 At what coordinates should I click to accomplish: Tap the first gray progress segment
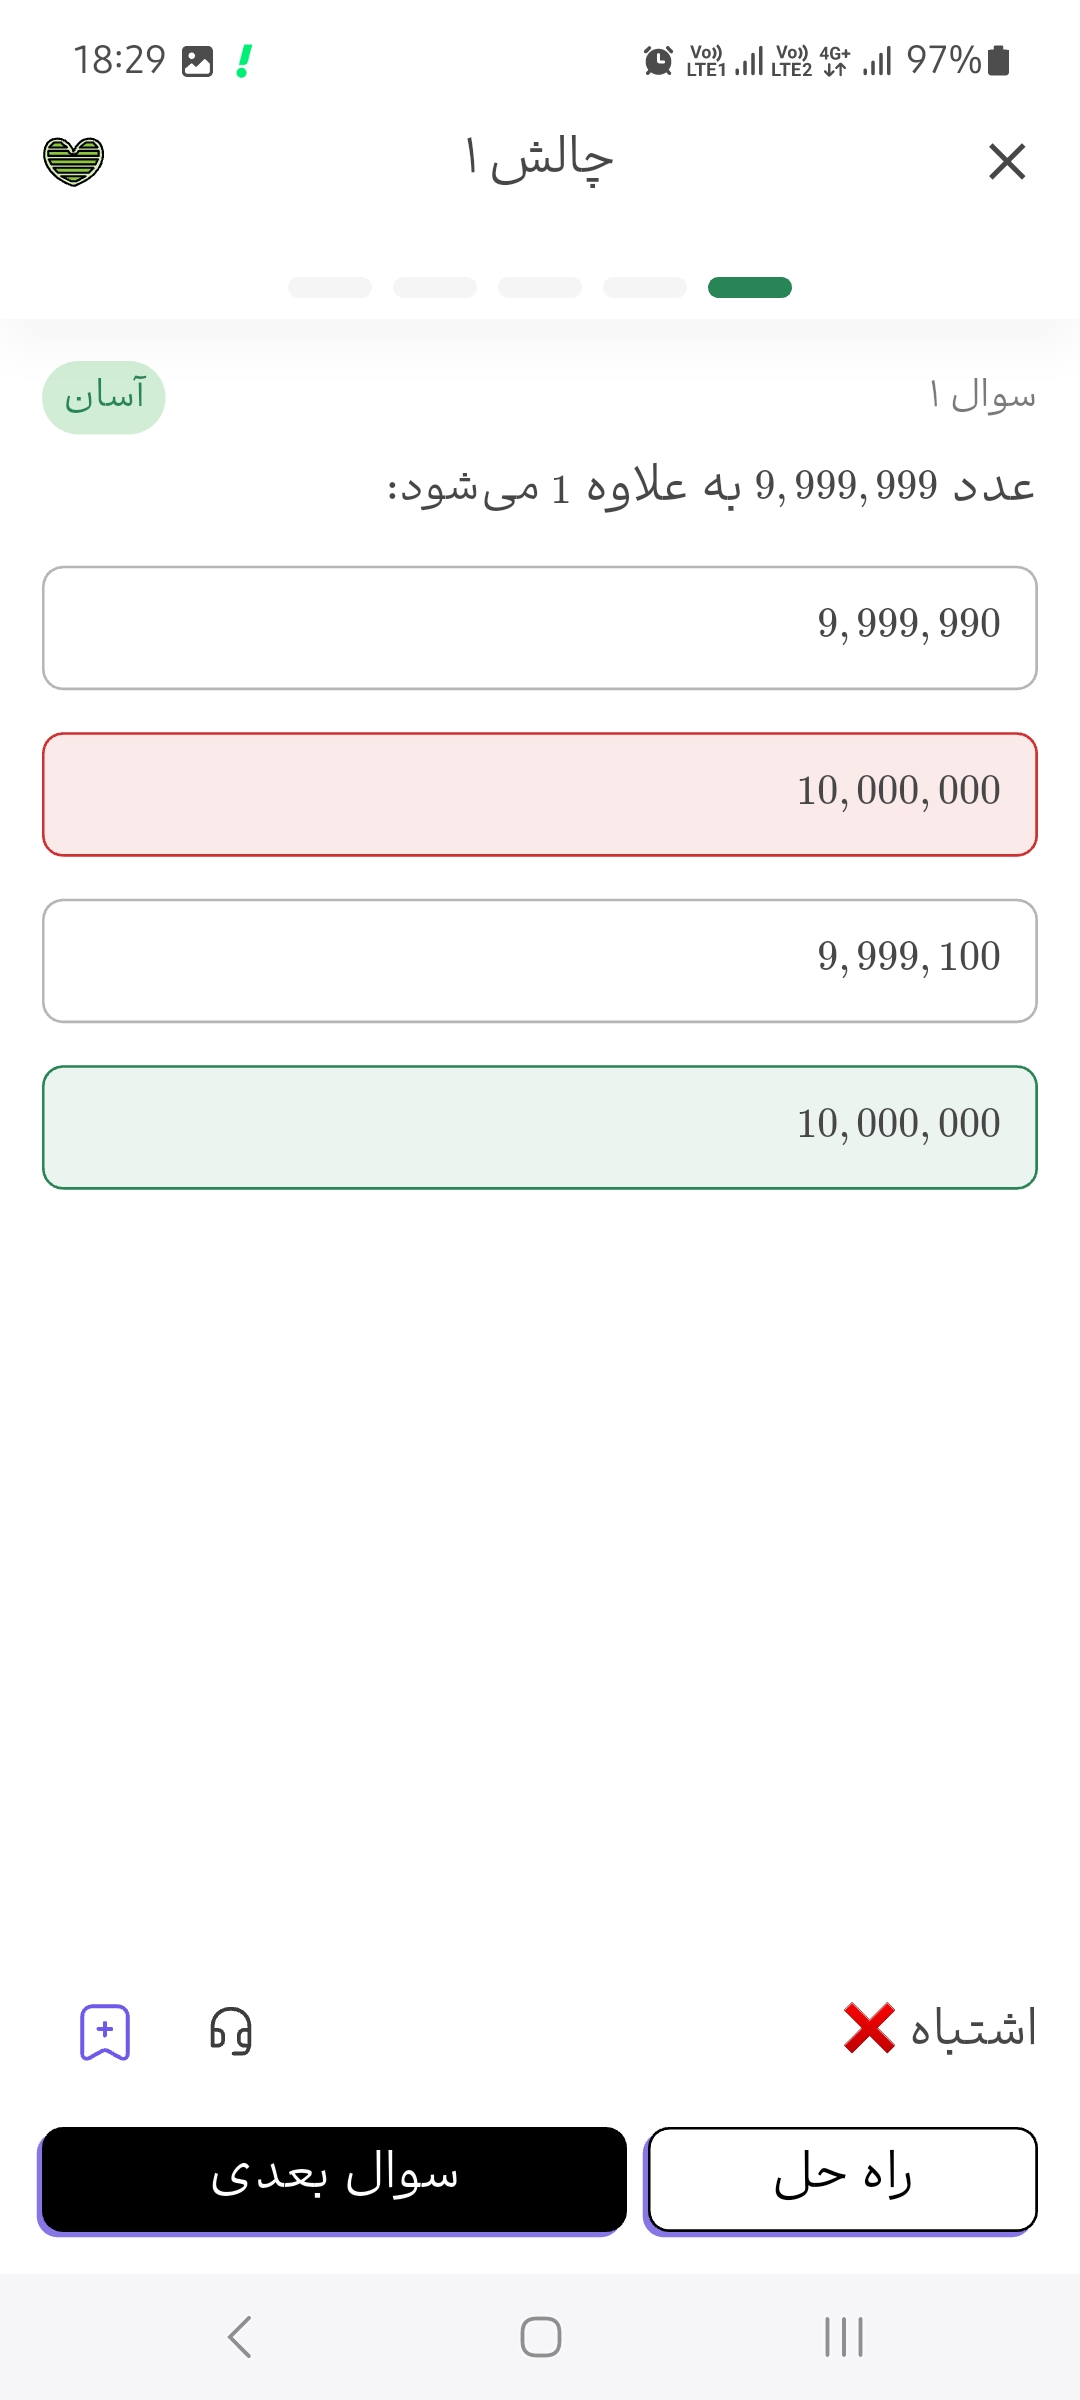coord(330,288)
